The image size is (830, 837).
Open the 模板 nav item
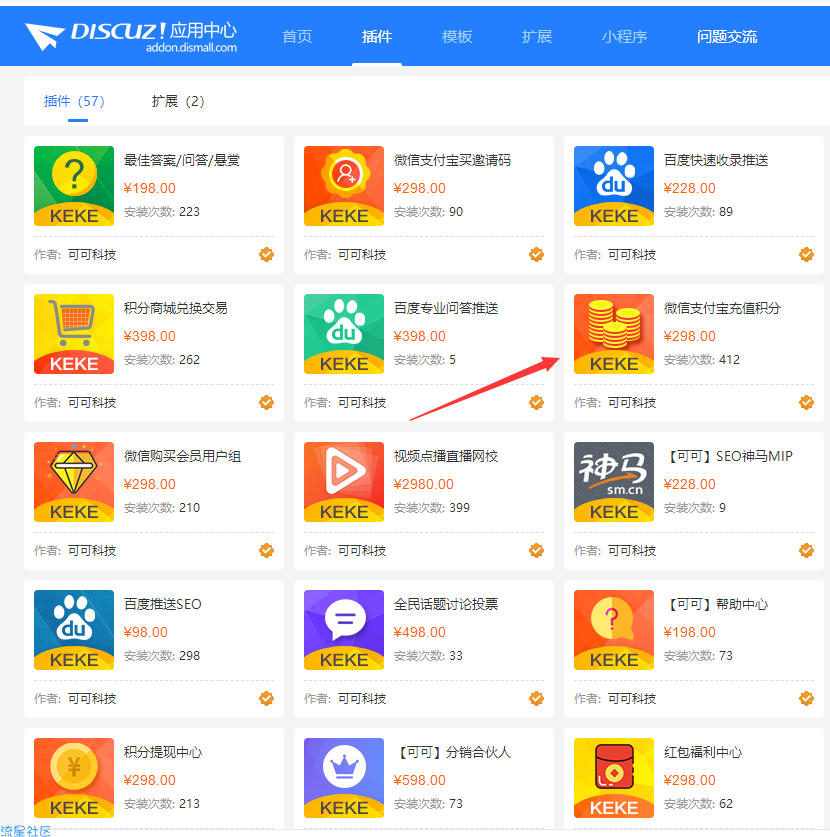457,36
